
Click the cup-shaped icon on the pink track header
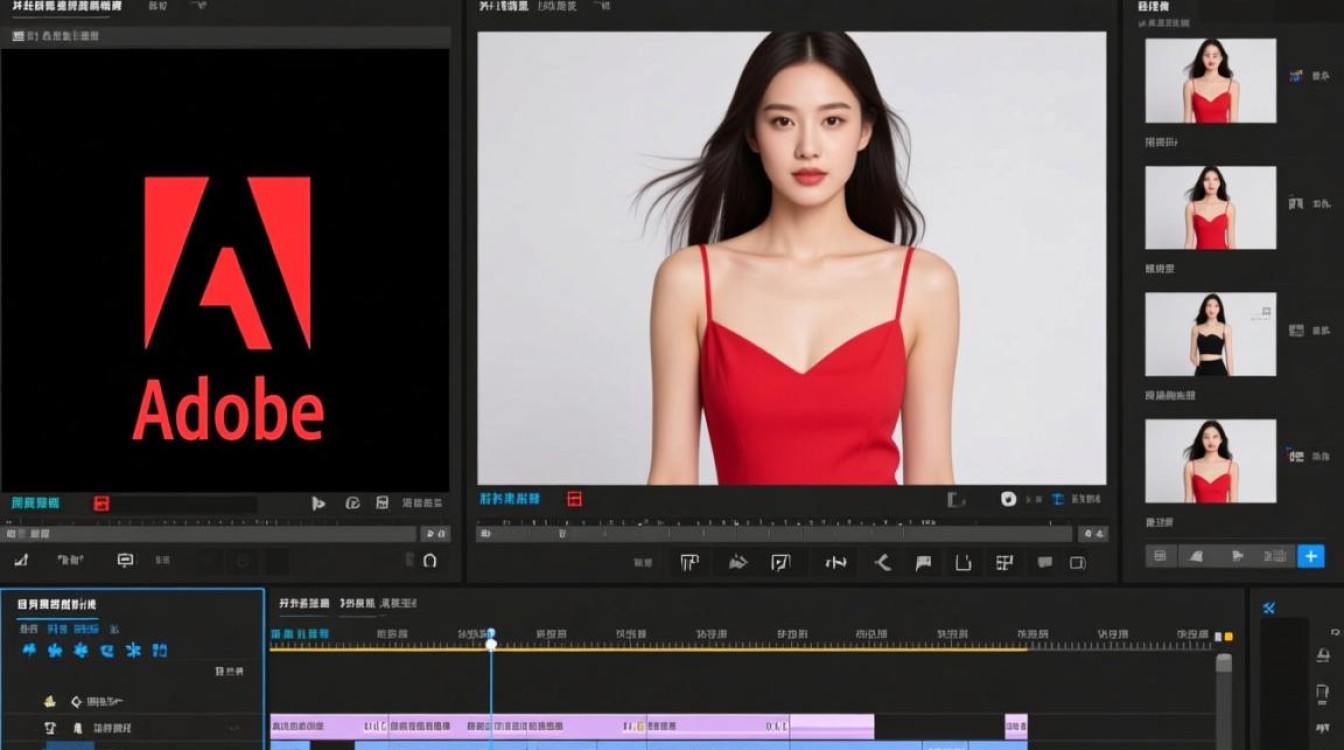pos(50,728)
